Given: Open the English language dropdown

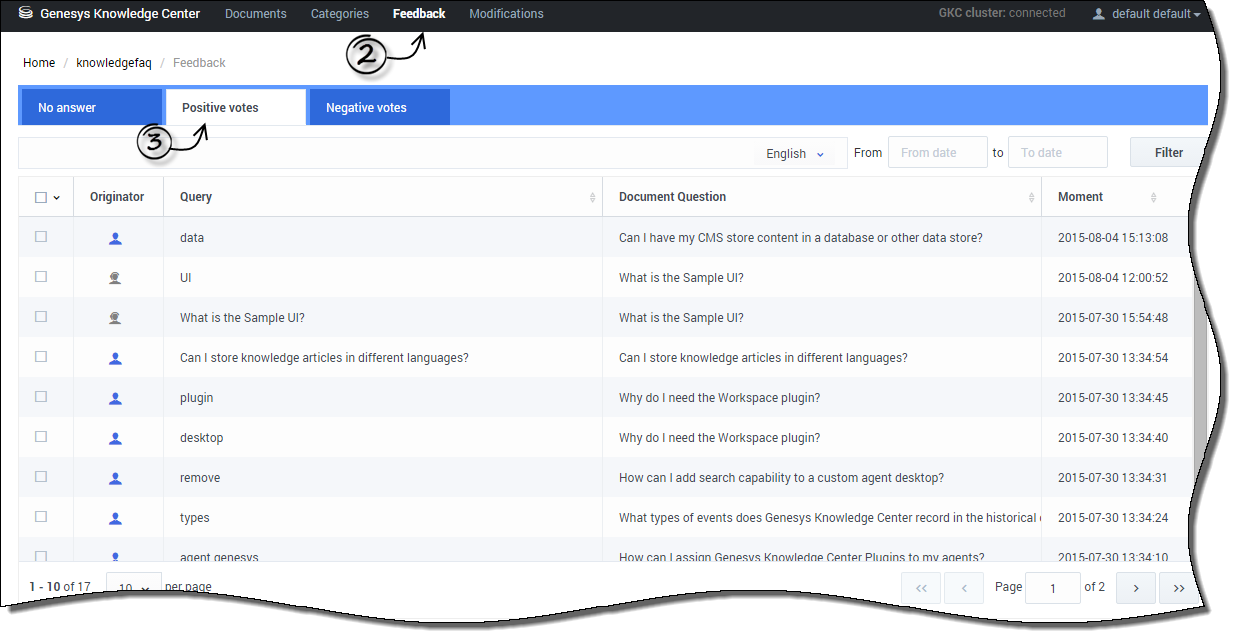Looking at the screenshot, I should [x=795, y=154].
